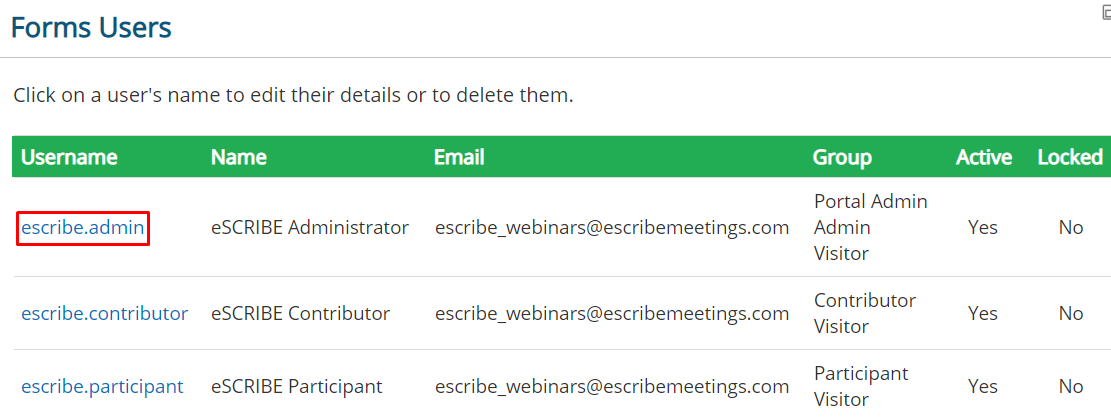
Task: Select the eSCRIBE Participant name cell
Action: (x=297, y=386)
